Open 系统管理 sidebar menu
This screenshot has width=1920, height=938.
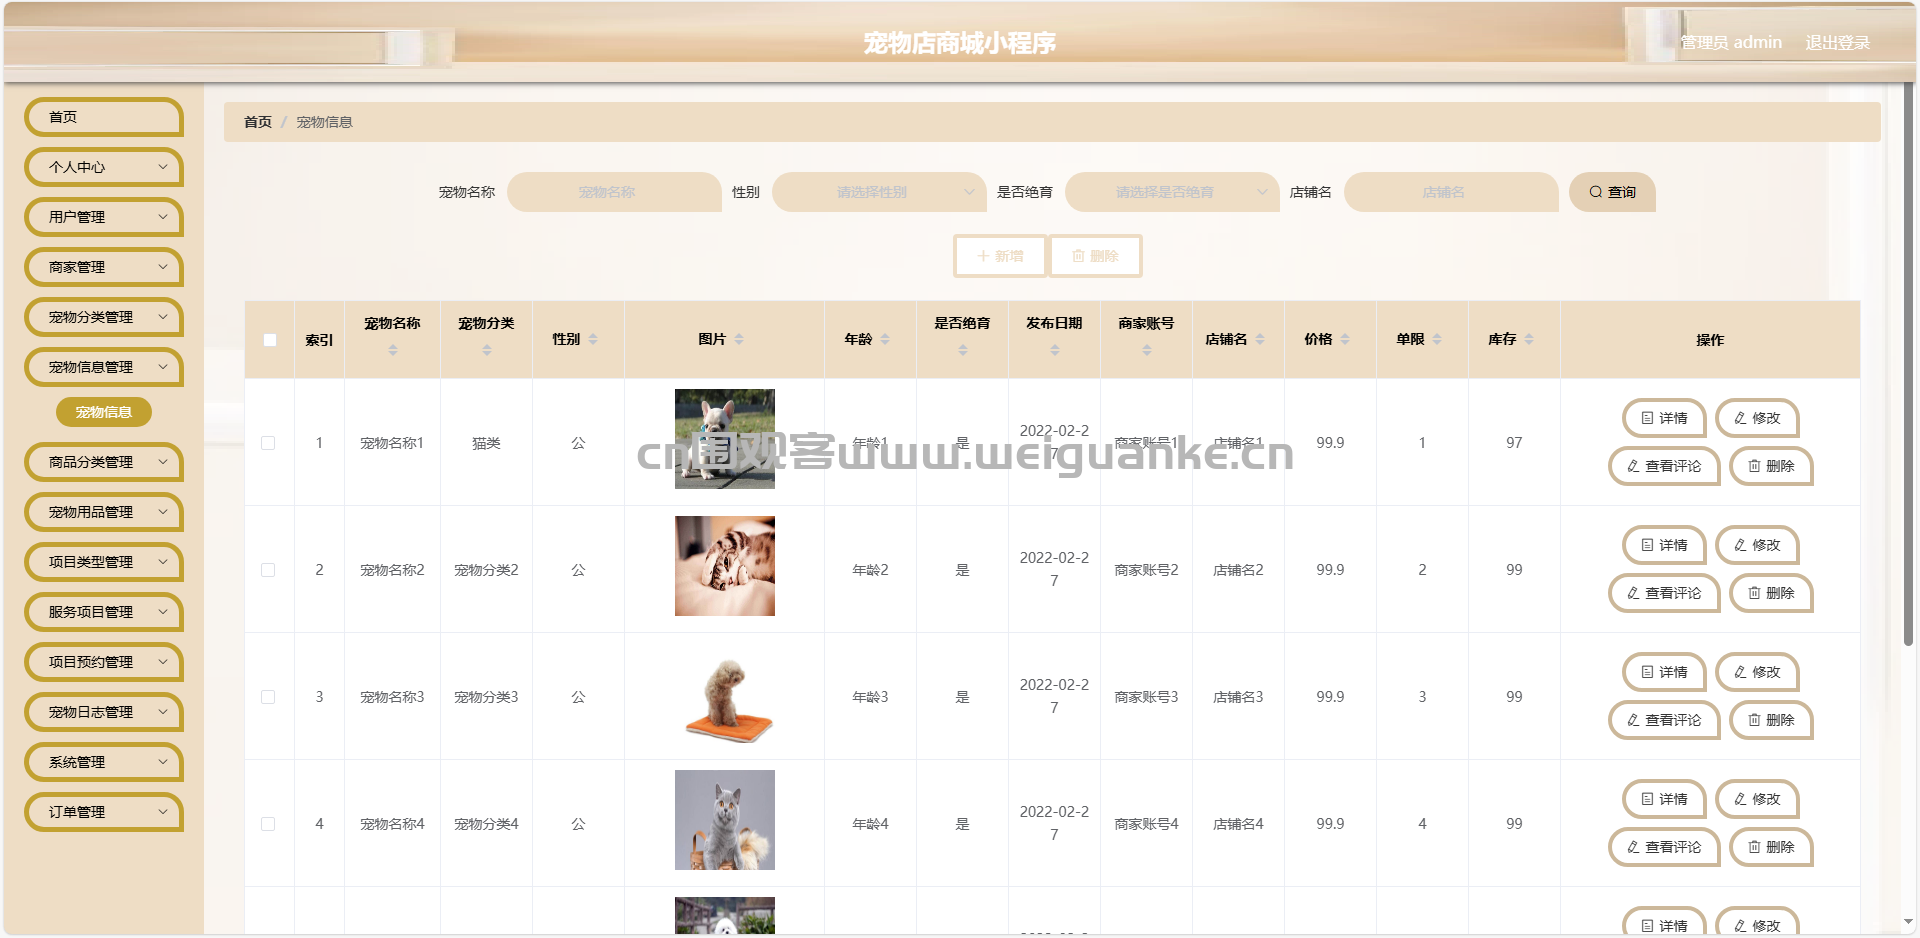point(104,762)
